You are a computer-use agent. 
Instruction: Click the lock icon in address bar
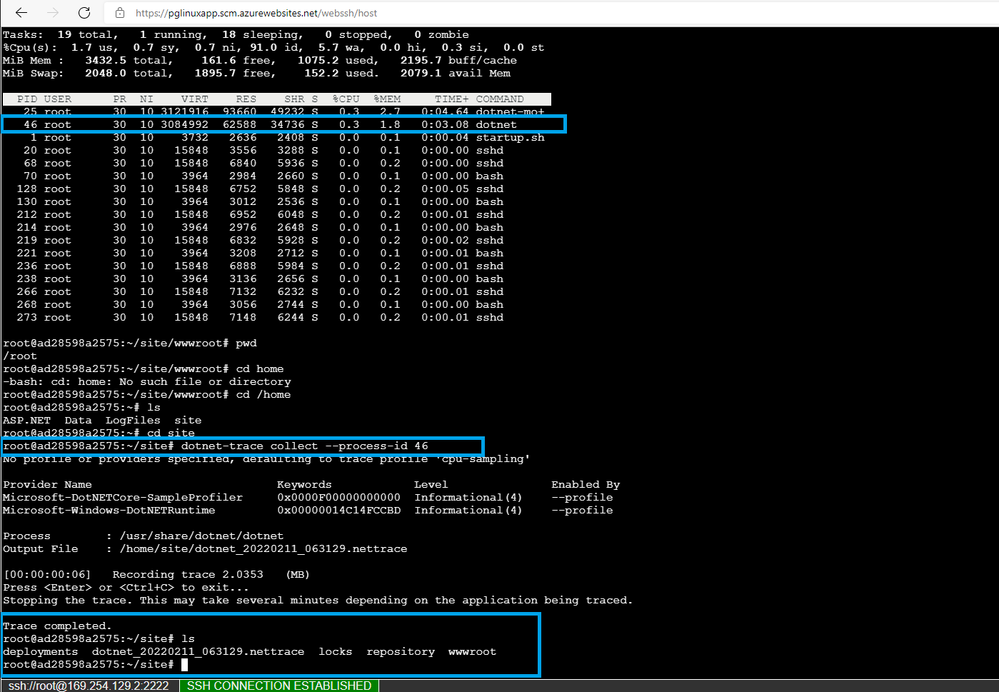point(120,13)
